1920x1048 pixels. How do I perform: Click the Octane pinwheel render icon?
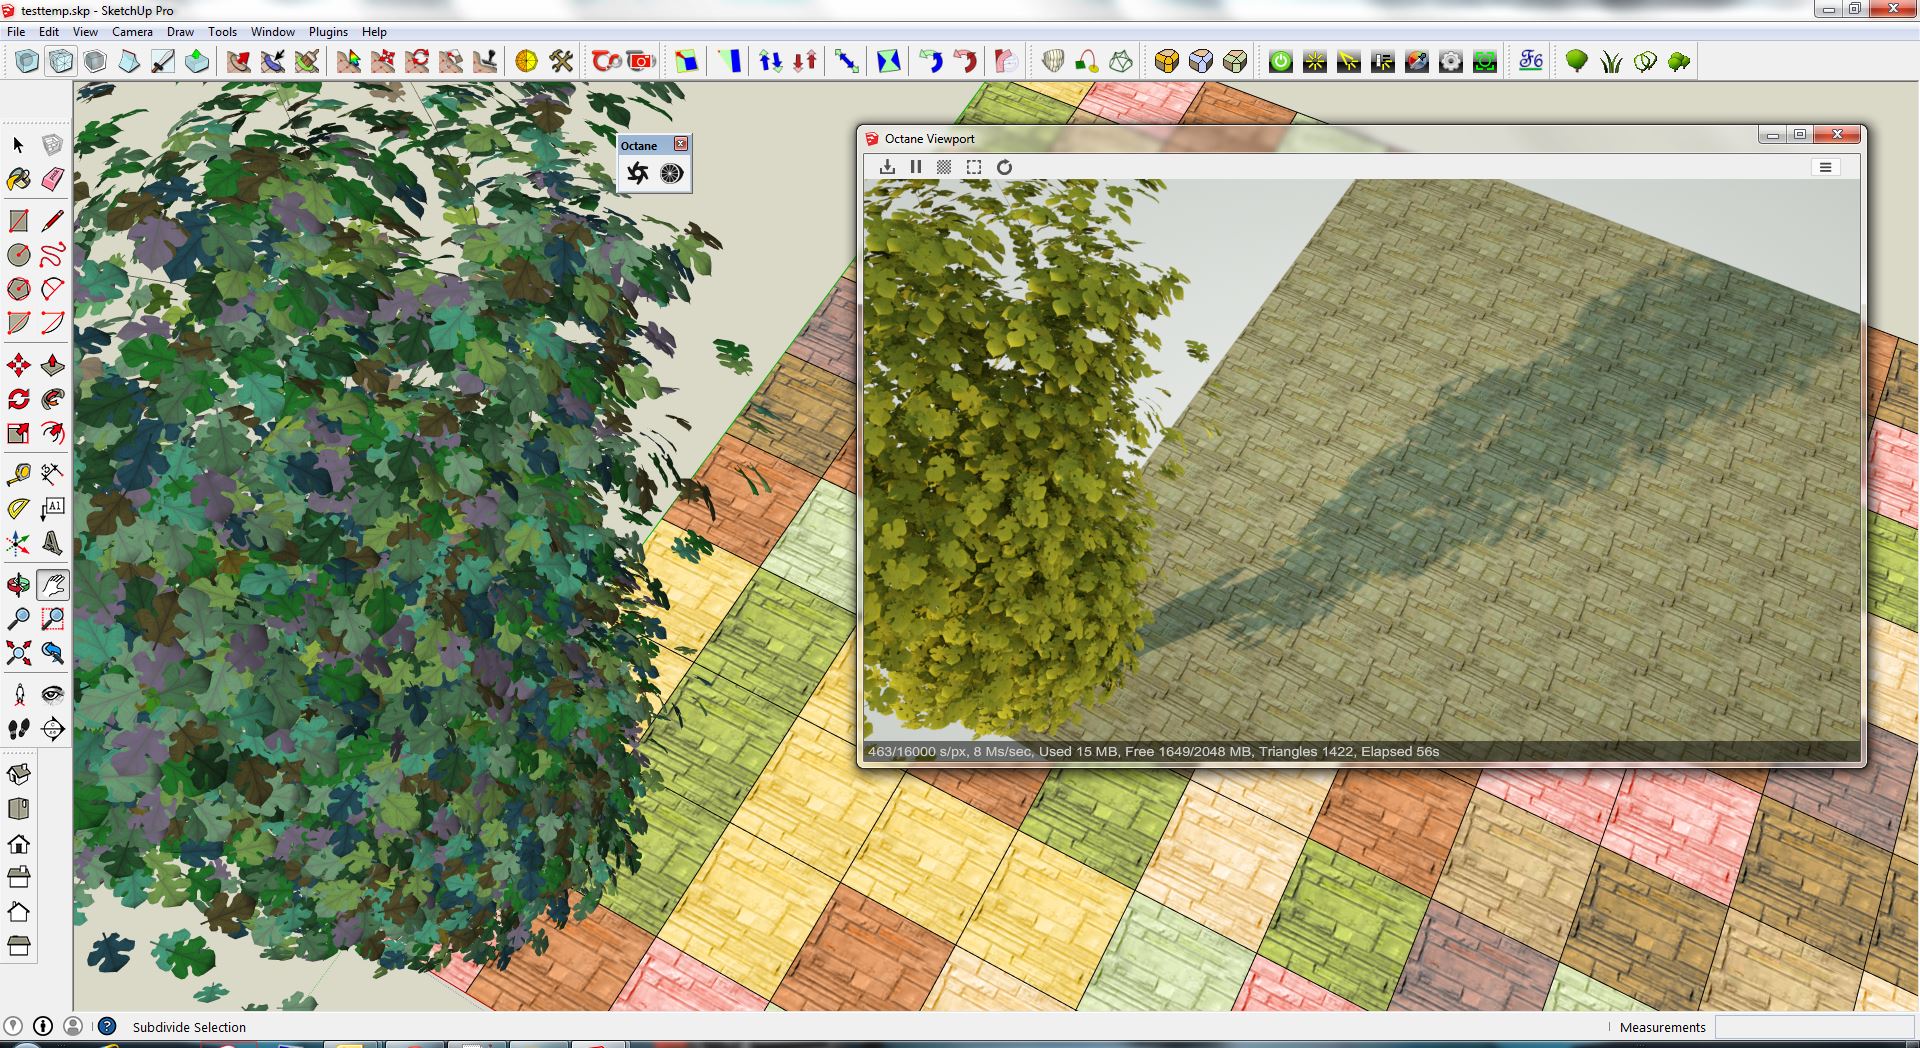(x=638, y=173)
